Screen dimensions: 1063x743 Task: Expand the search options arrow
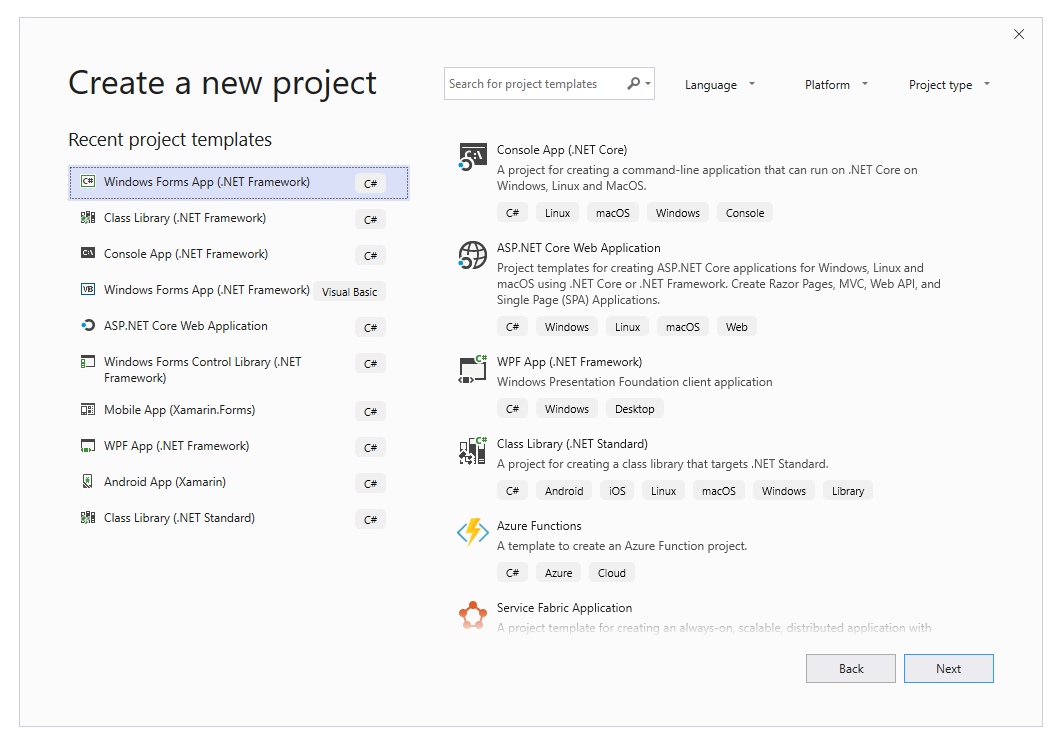(648, 83)
